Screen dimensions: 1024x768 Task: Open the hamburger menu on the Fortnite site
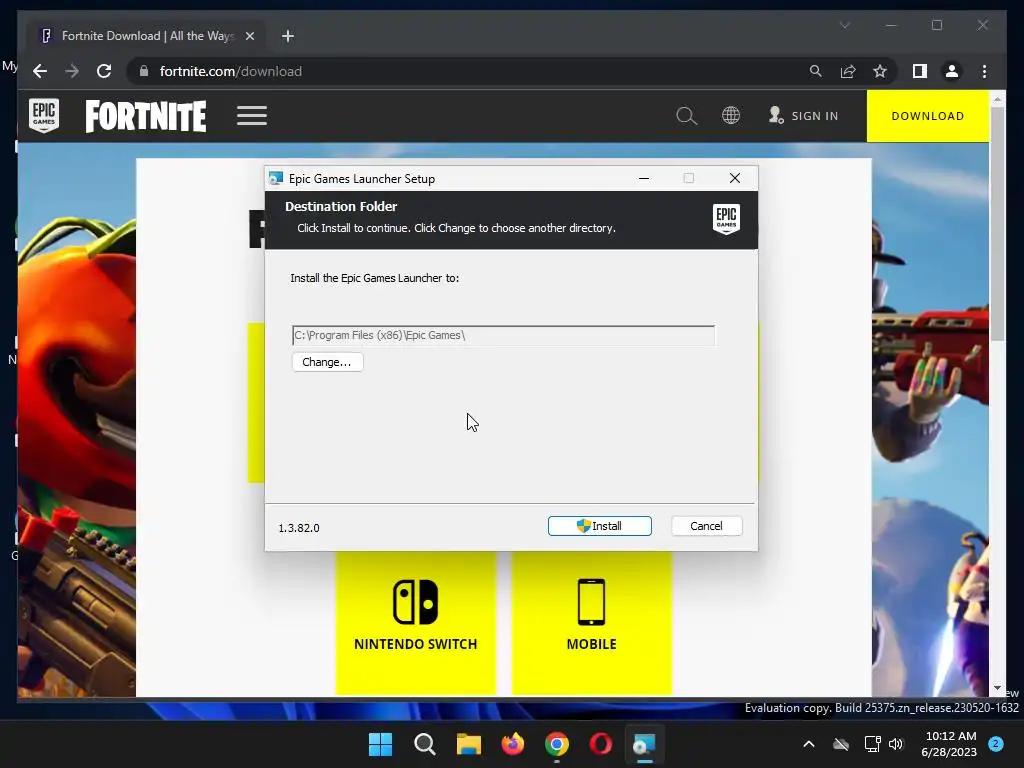point(251,116)
